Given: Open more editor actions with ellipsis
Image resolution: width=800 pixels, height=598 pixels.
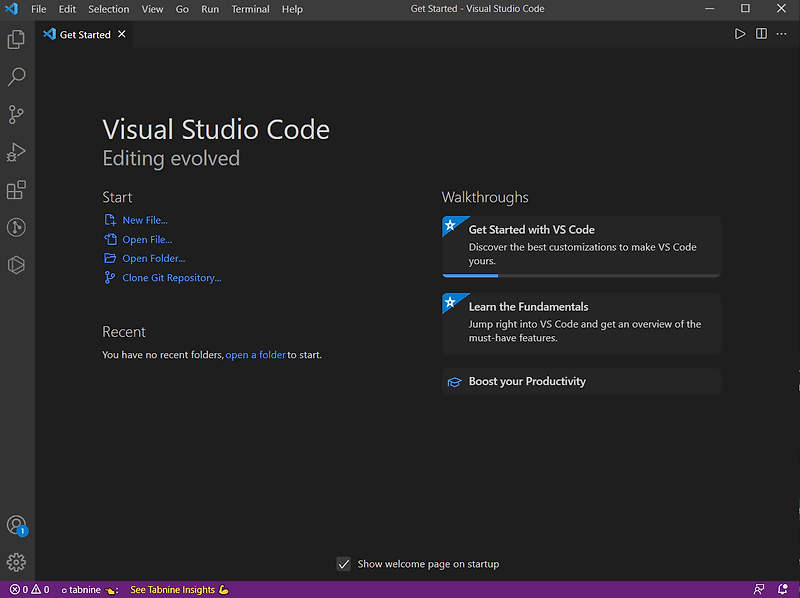Looking at the screenshot, I should click(x=781, y=33).
